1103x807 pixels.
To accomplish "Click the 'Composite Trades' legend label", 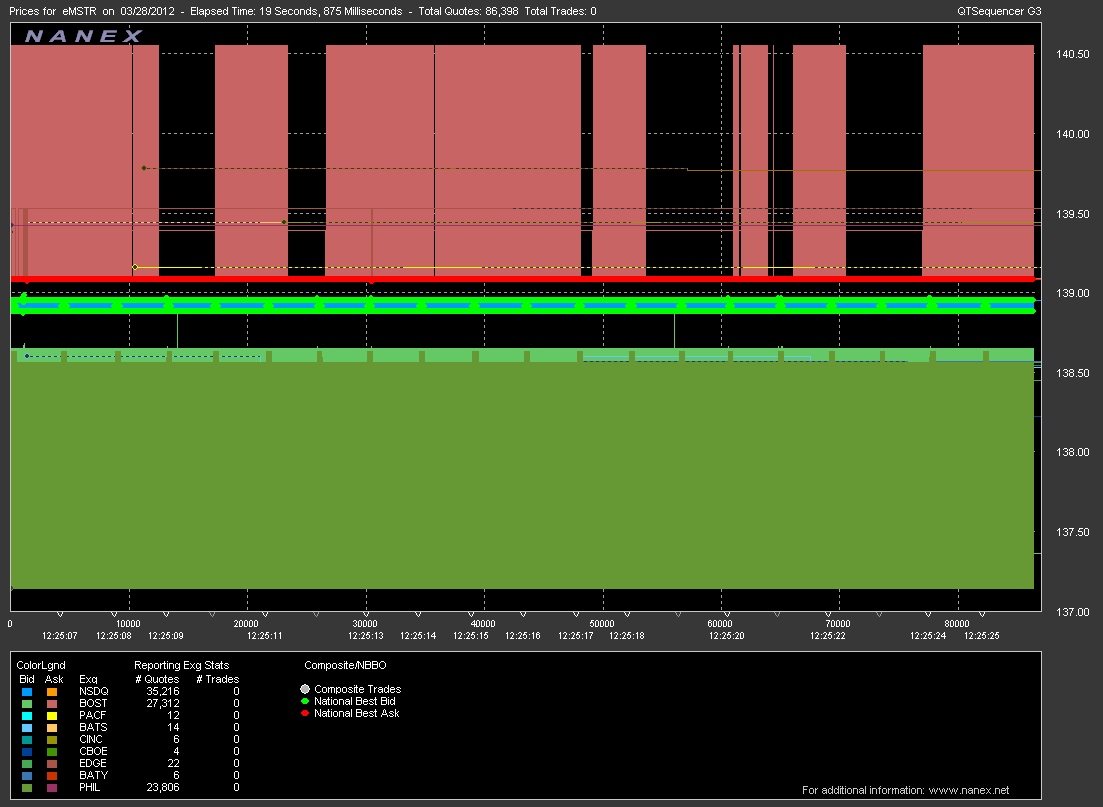I will coord(357,690).
